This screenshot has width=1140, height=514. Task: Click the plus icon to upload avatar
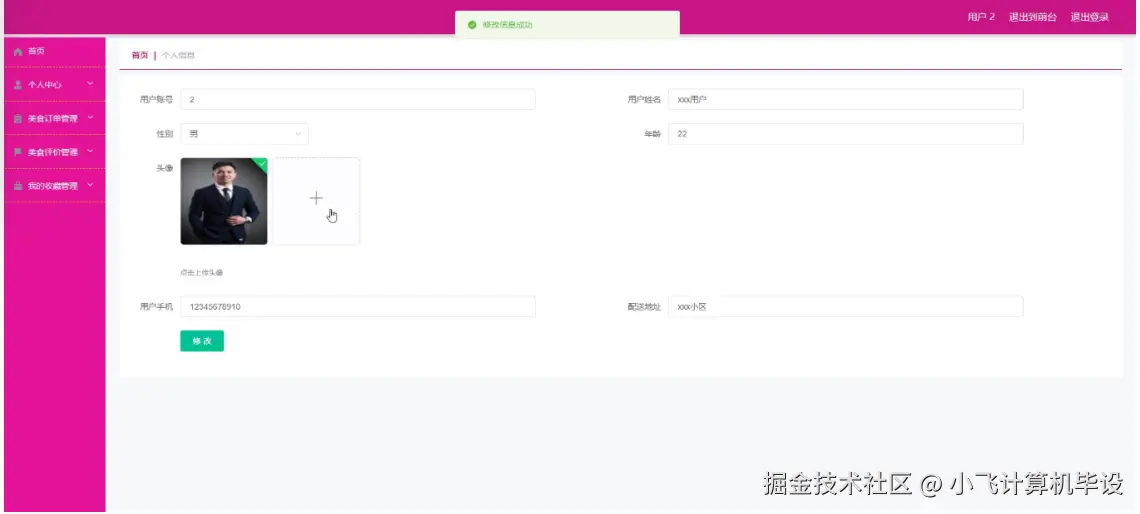pos(316,198)
